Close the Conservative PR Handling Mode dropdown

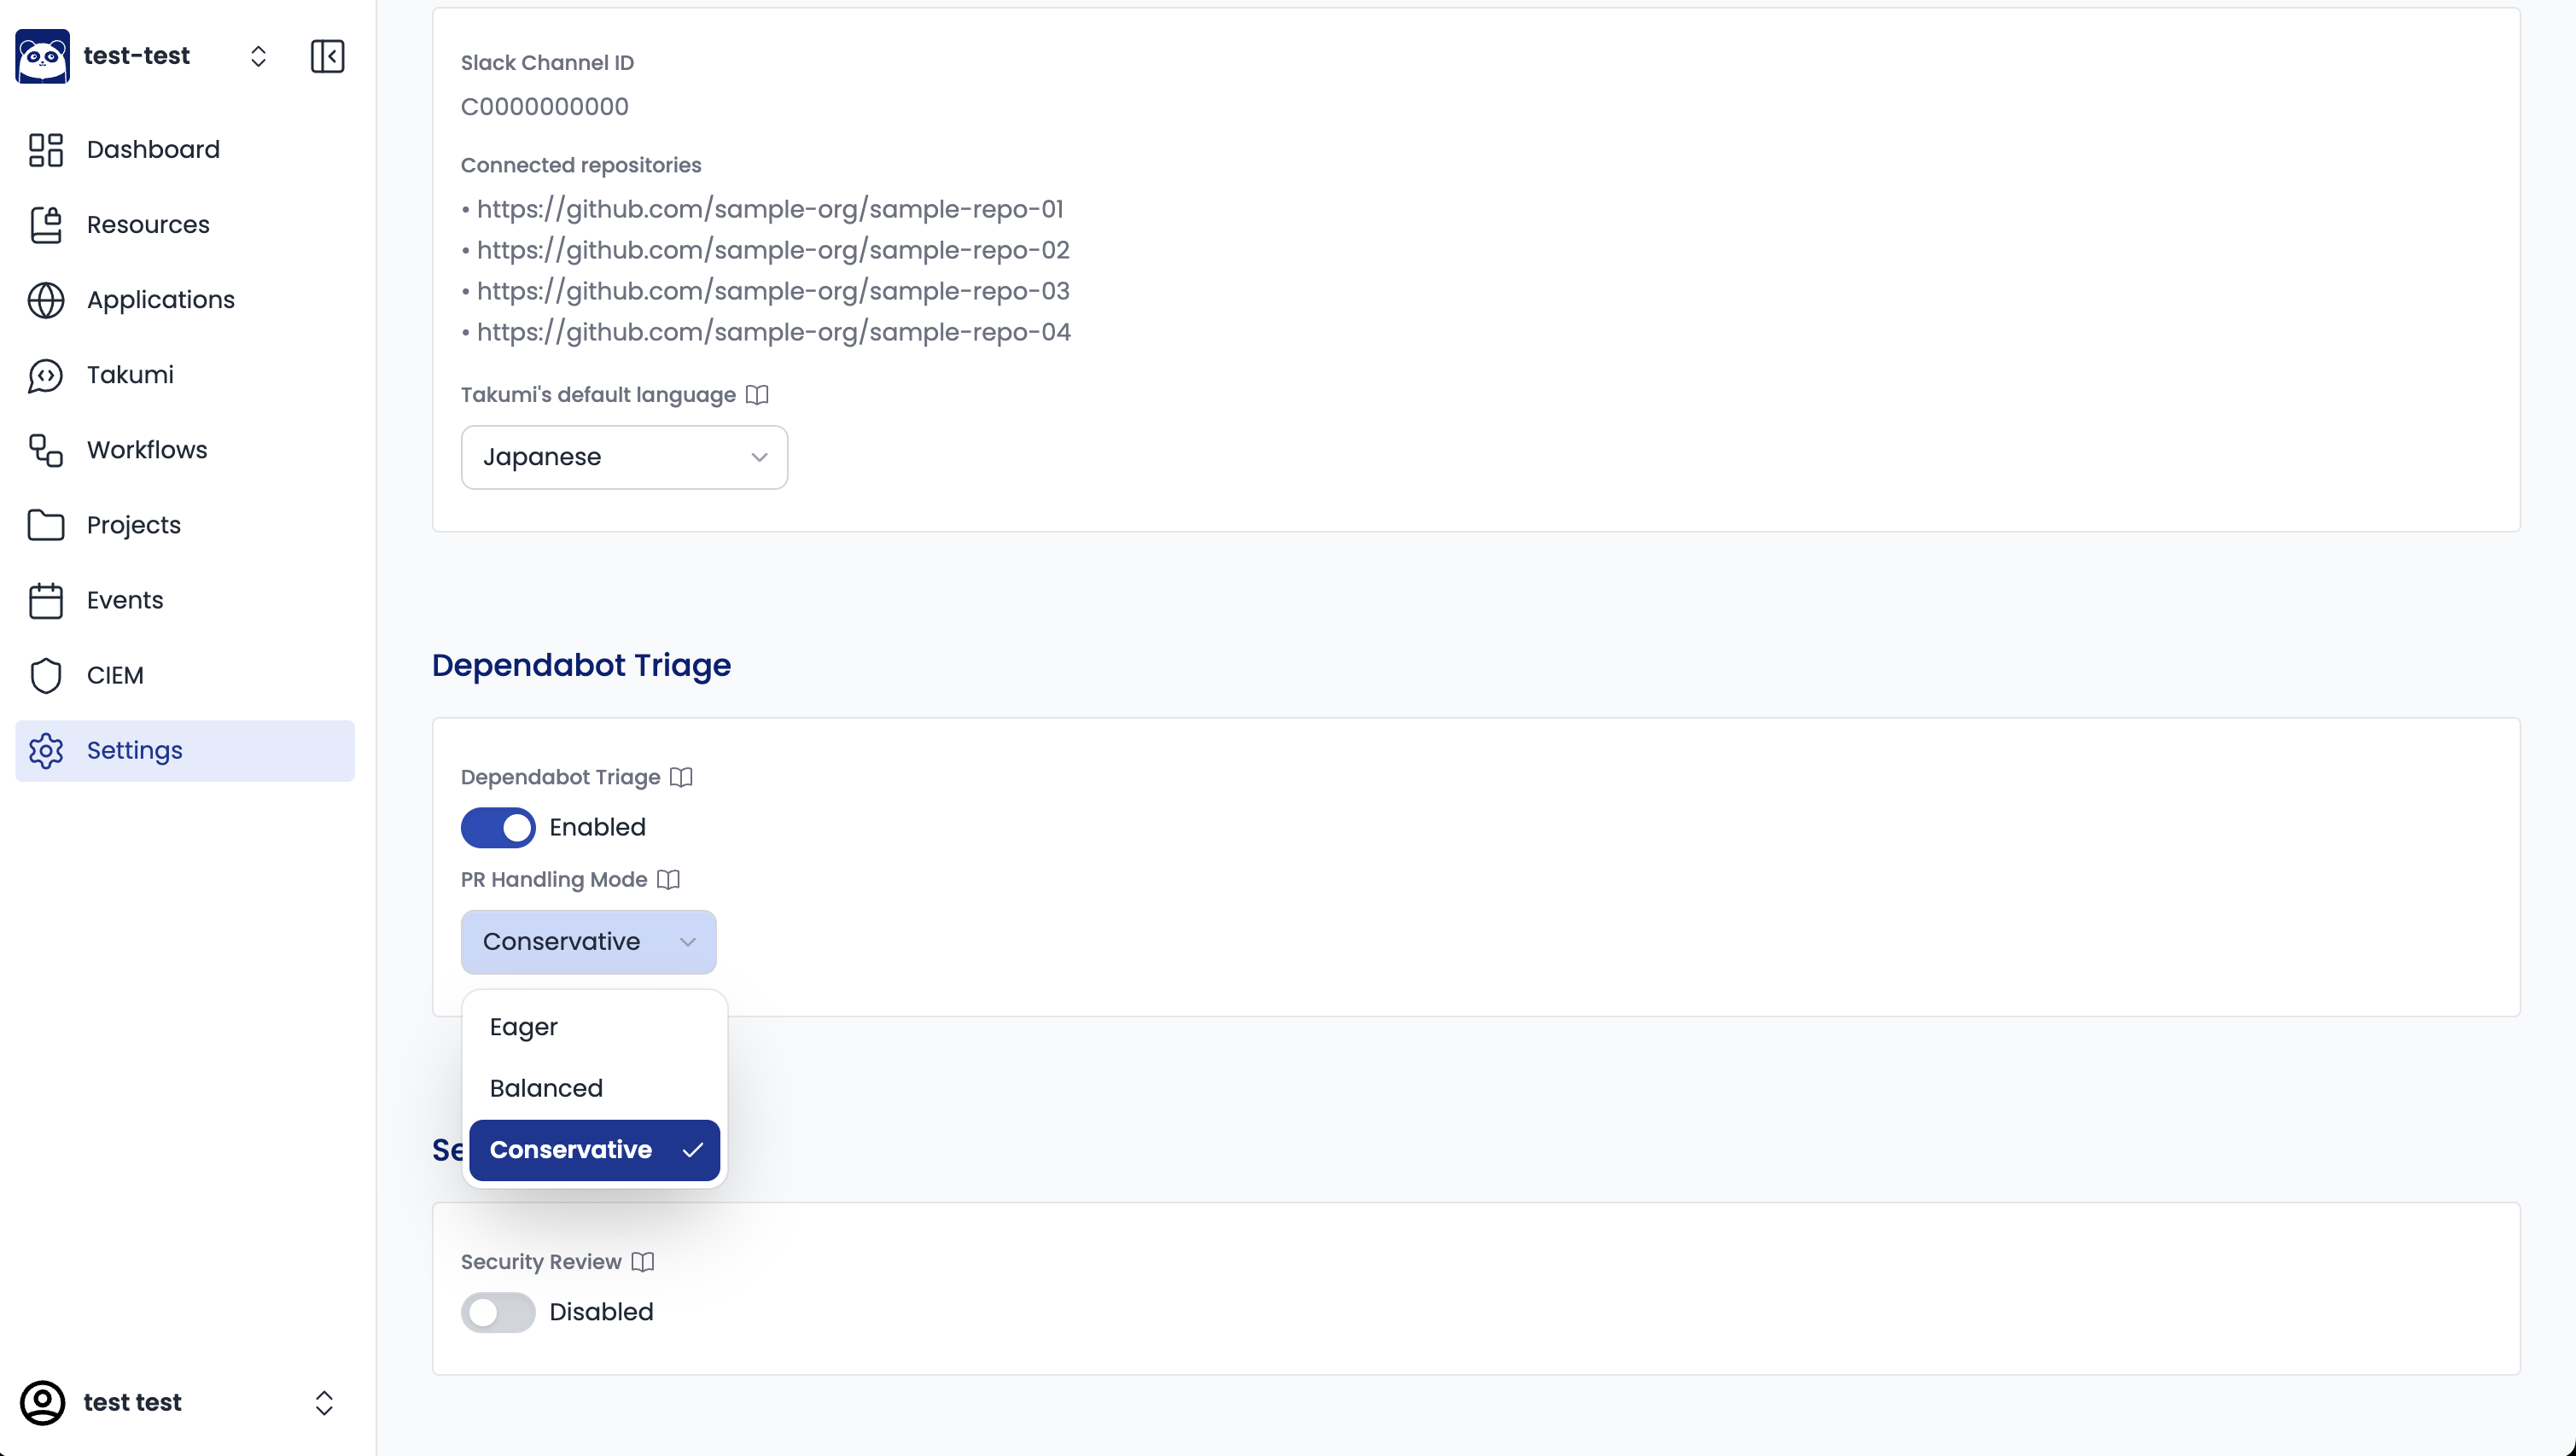[x=588, y=942]
